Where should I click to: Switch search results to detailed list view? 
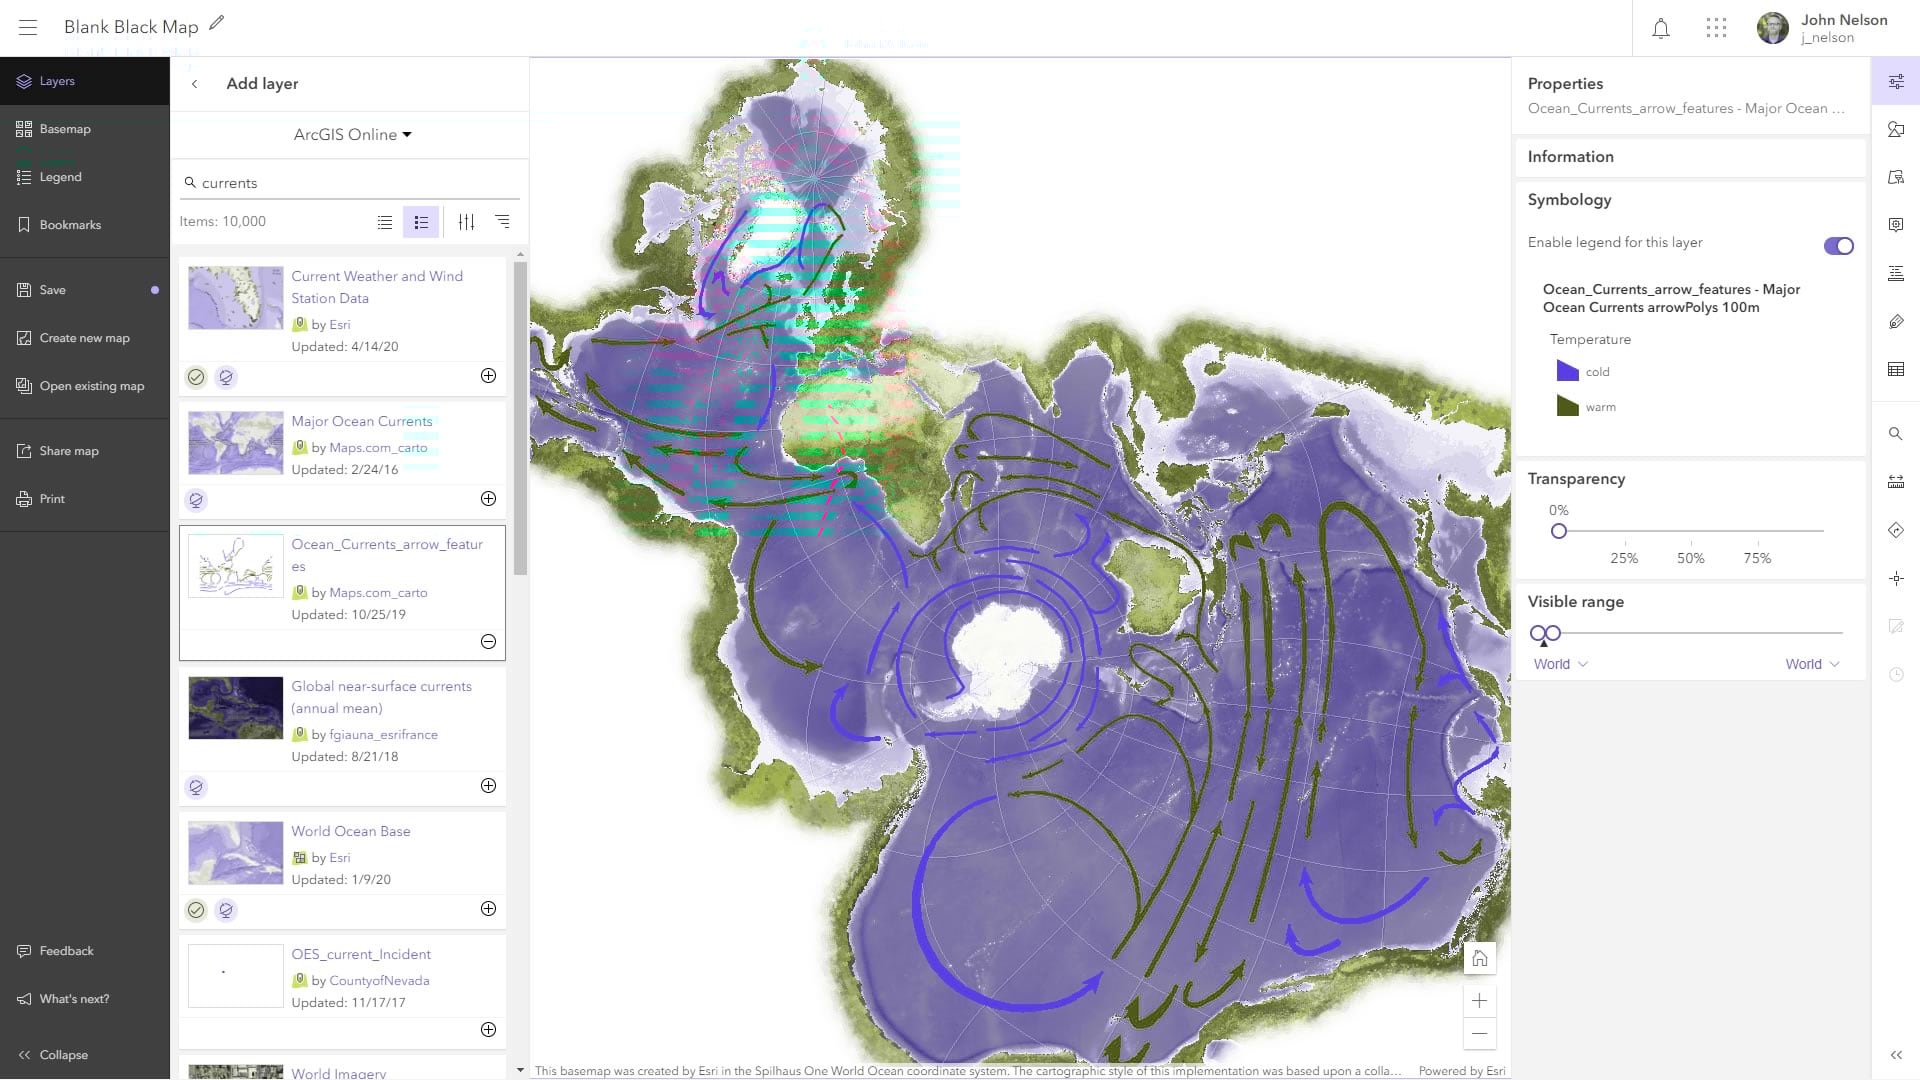pos(421,222)
